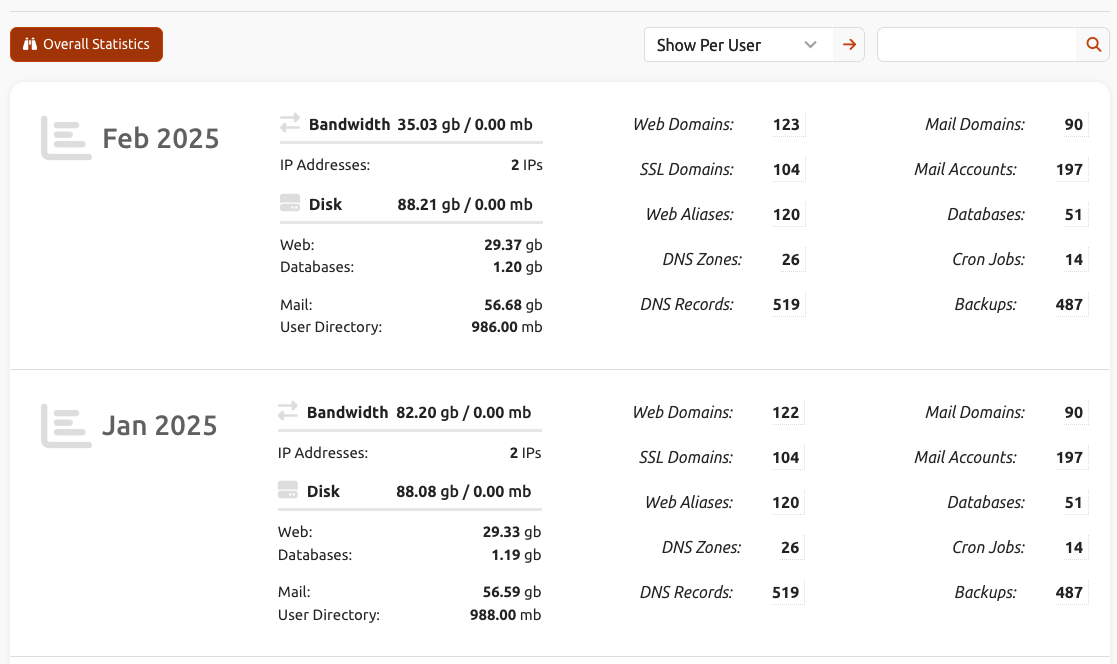Click the Feb 2025 bandwidth arrows icon
Image resolution: width=1117 pixels, height=664 pixels.
point(290,123)
